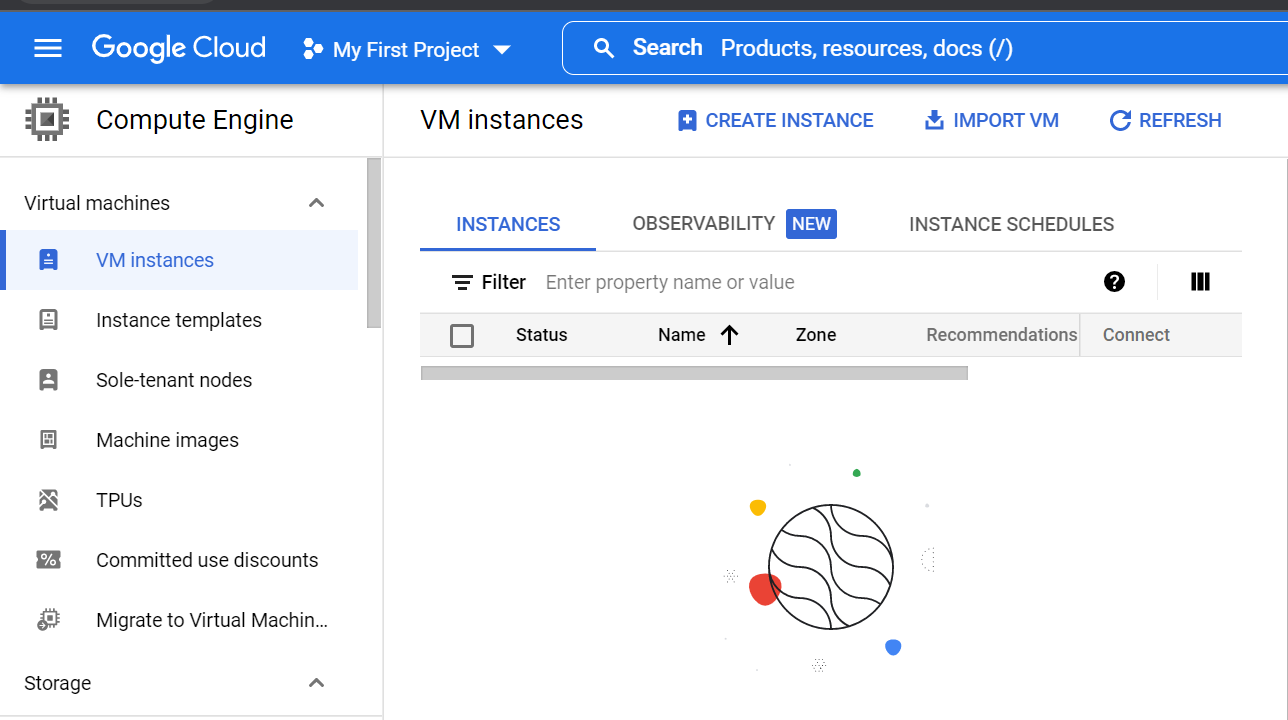The height and width of the screenshot is (720, 1288).
Task: Tick the select-all instances checkbox
Action: [x=462, y=336]
